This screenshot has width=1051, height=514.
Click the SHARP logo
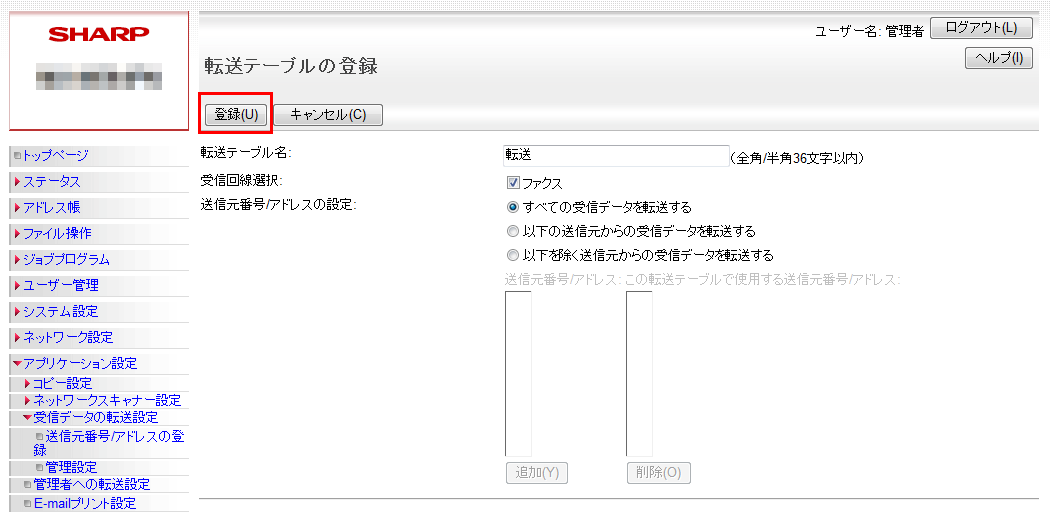(x=98, y=34)
